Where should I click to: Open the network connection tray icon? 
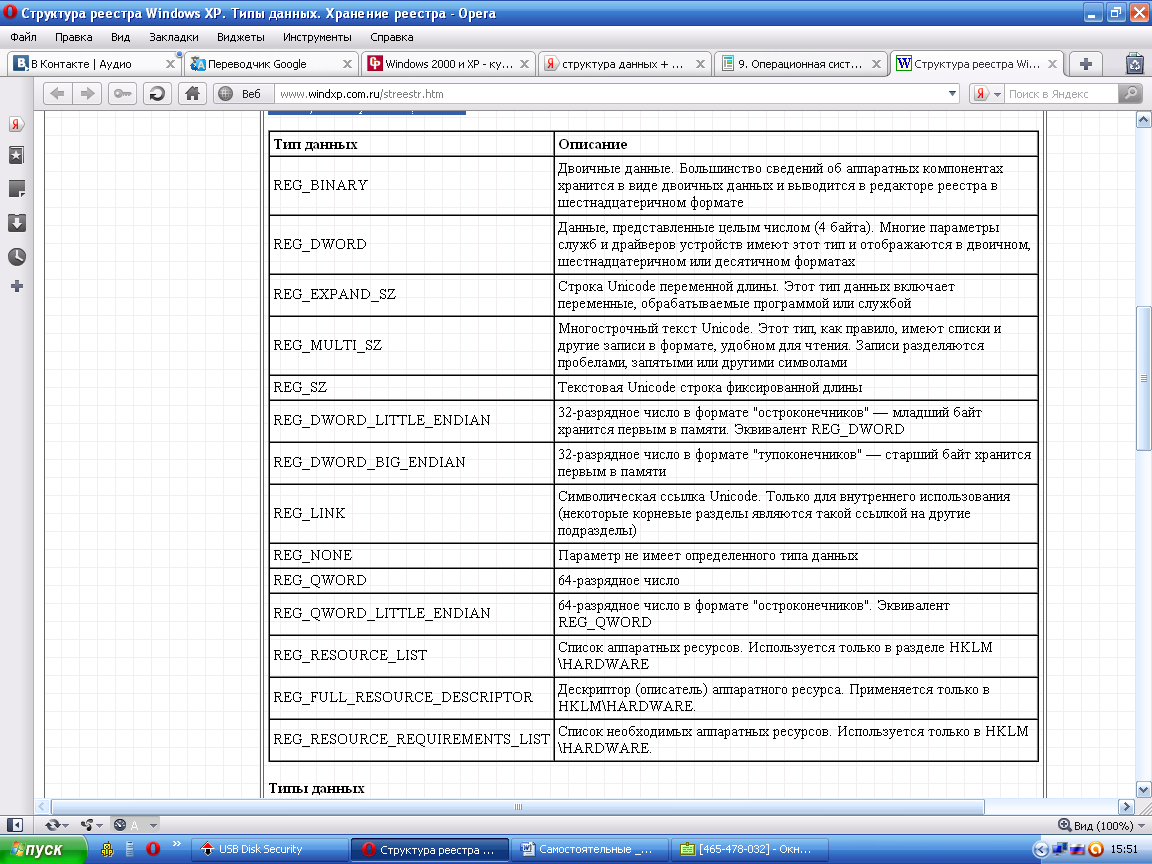tap(1059, 849)
